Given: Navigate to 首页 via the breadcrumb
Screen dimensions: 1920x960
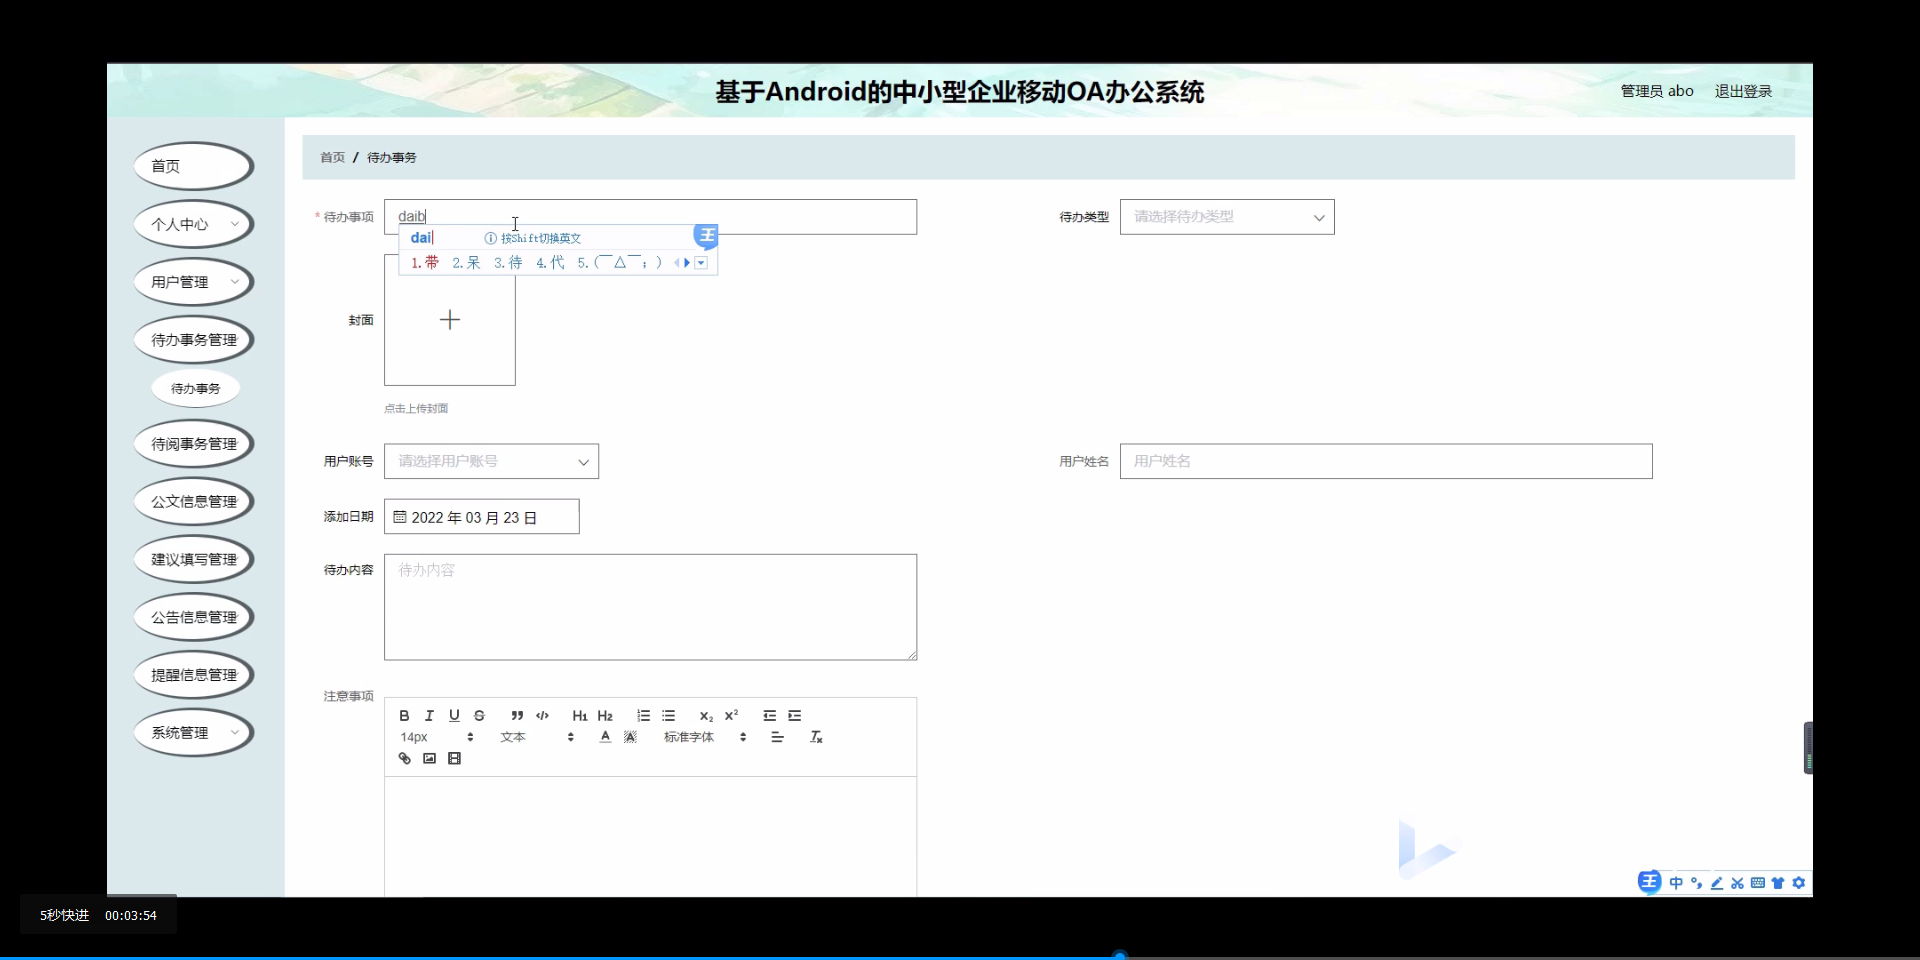Looking at the screenshot, I should click(332, 157).
